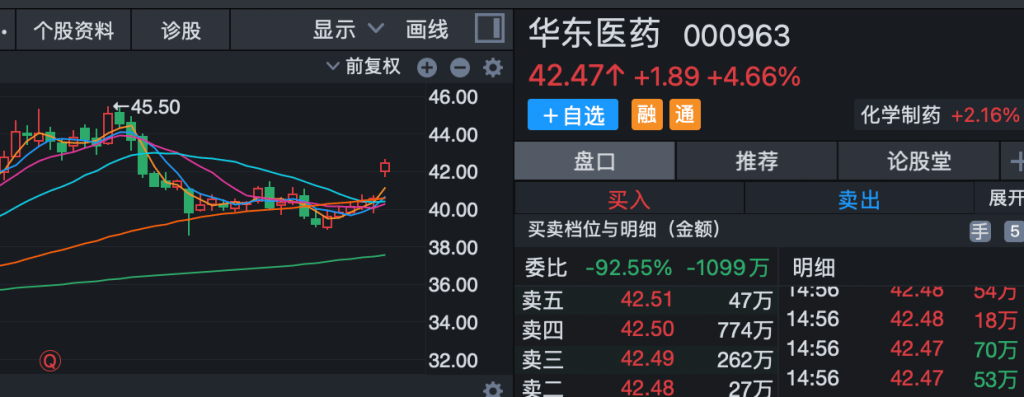Viewport: 1024px width, 397px height.
Task: Select the 卖四 42.50 price row
Action: tap(647, 330)
